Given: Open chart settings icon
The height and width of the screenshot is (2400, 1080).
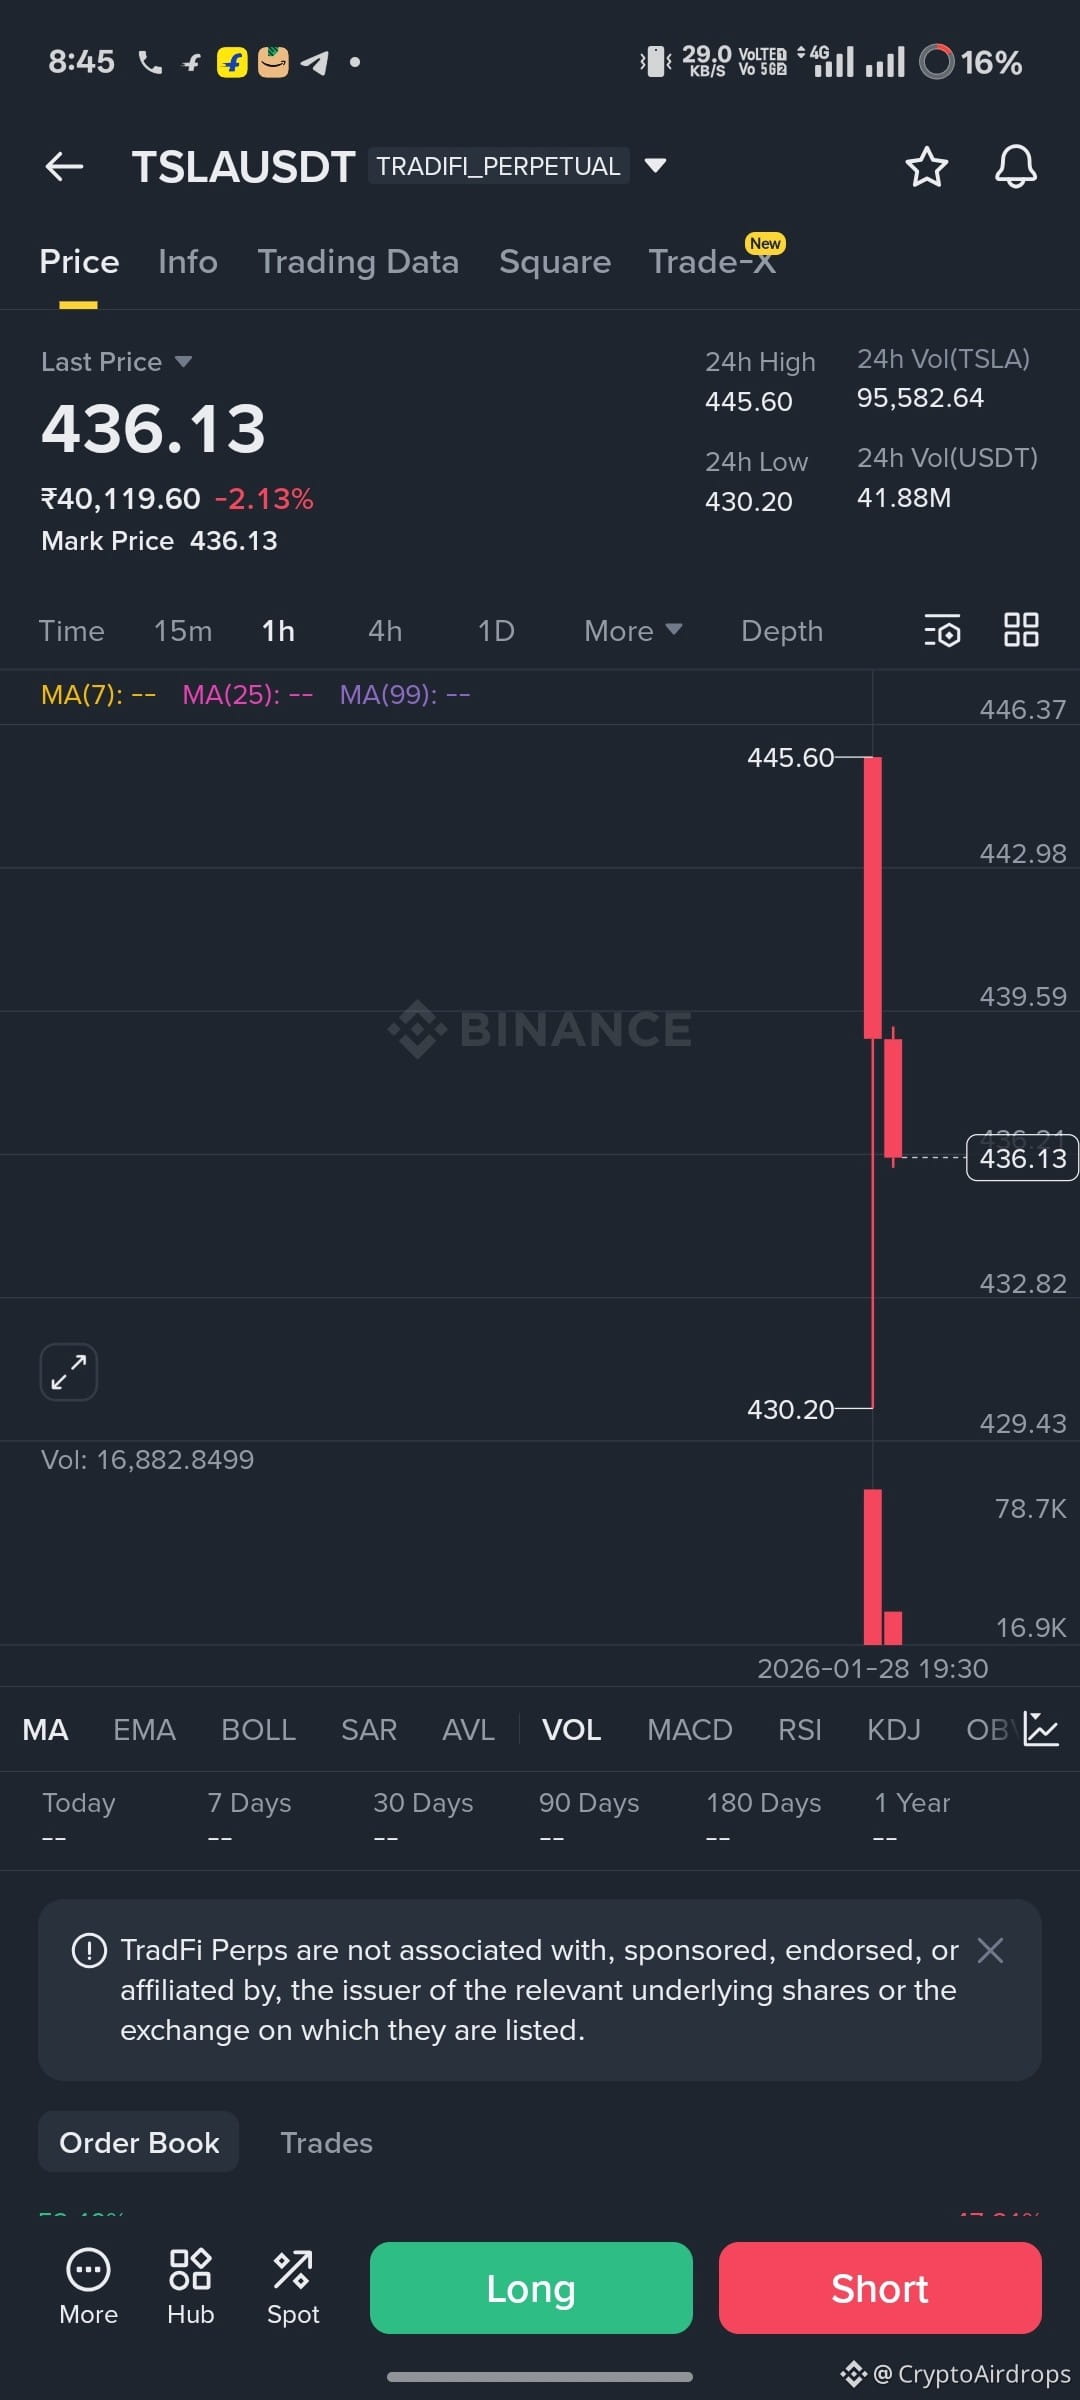Looking at the screenshot, I should (942, 630).
